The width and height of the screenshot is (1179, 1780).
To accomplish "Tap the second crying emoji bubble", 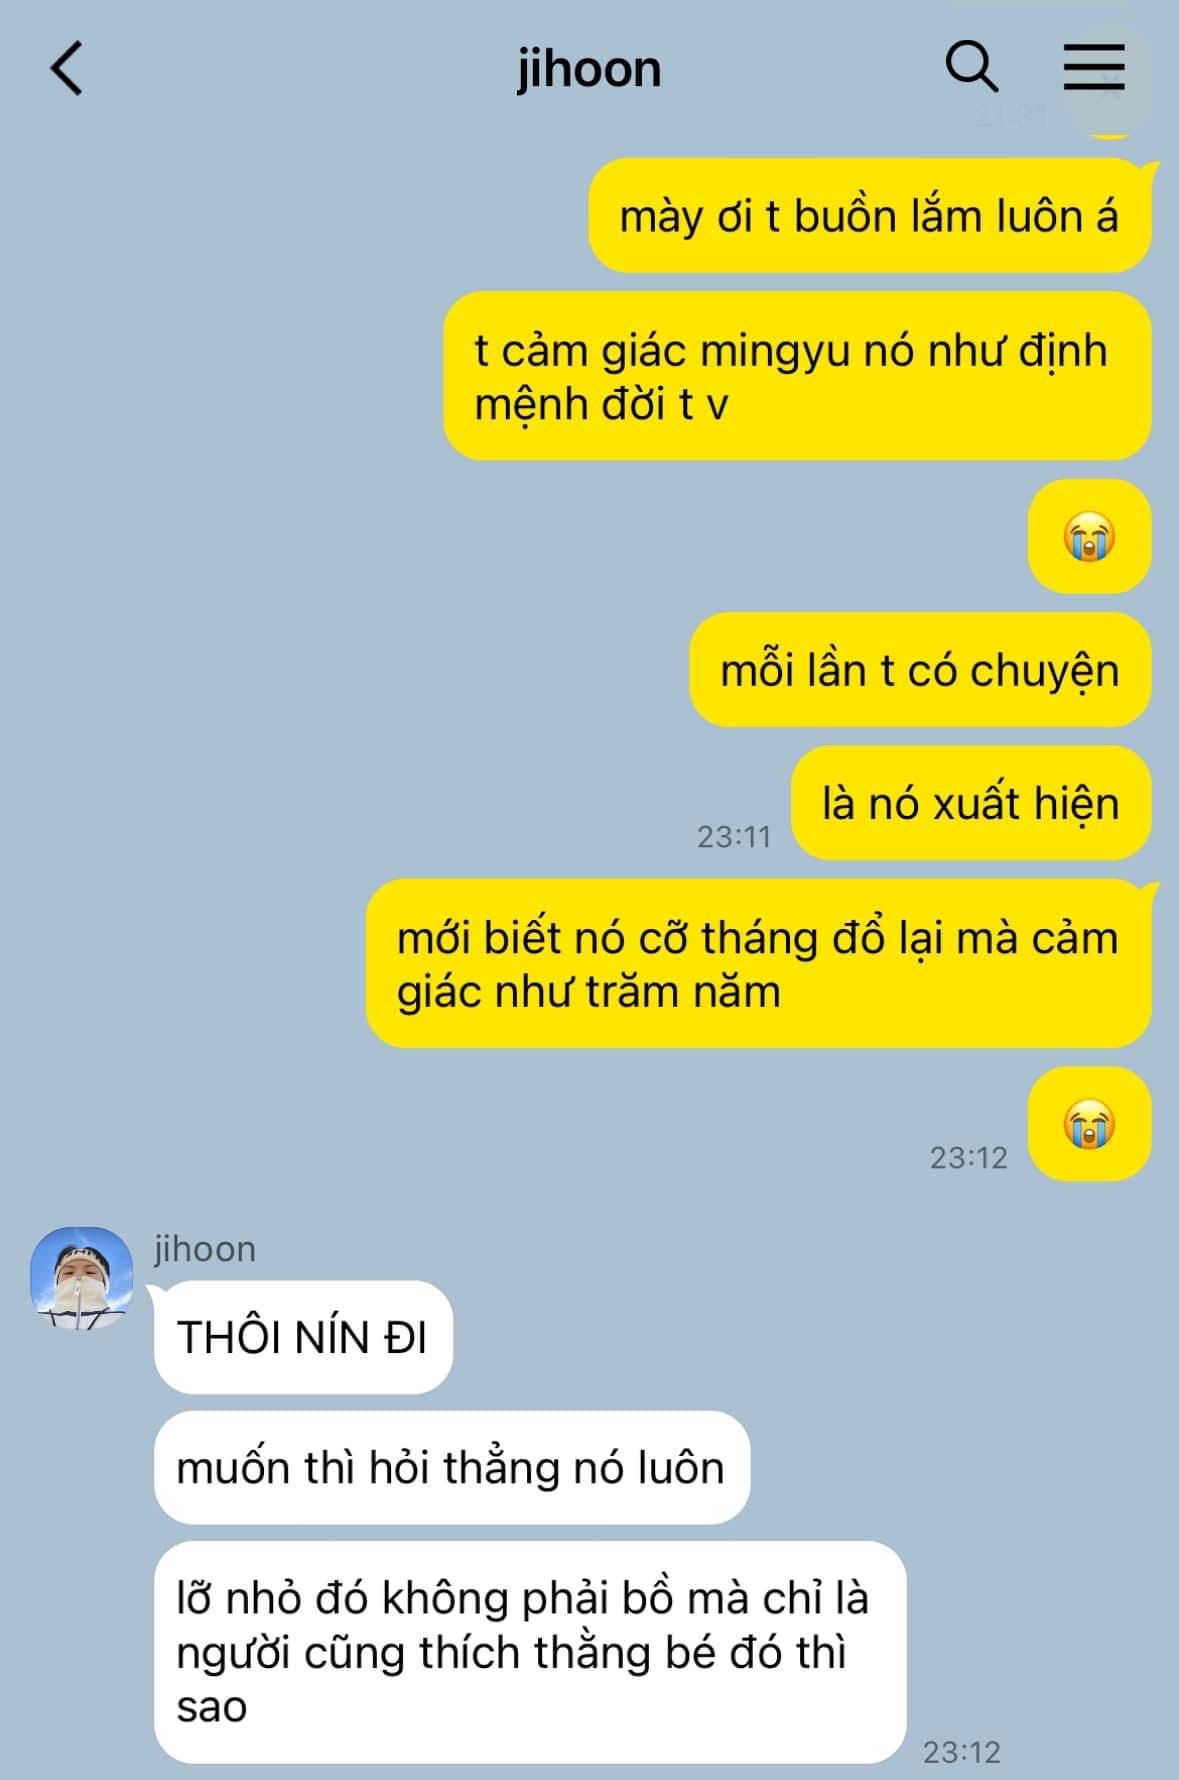I will pyautogui.click(x=1090, y=1124).
